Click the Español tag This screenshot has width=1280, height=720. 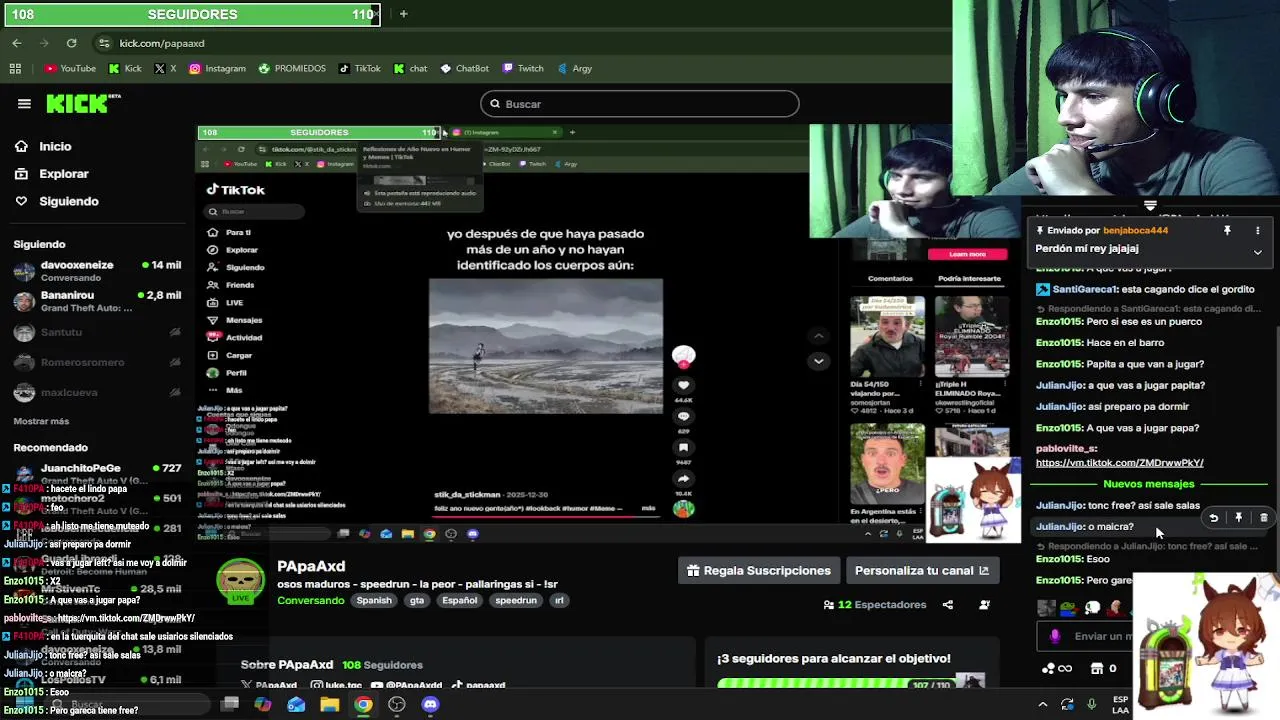tap(460, 600)
